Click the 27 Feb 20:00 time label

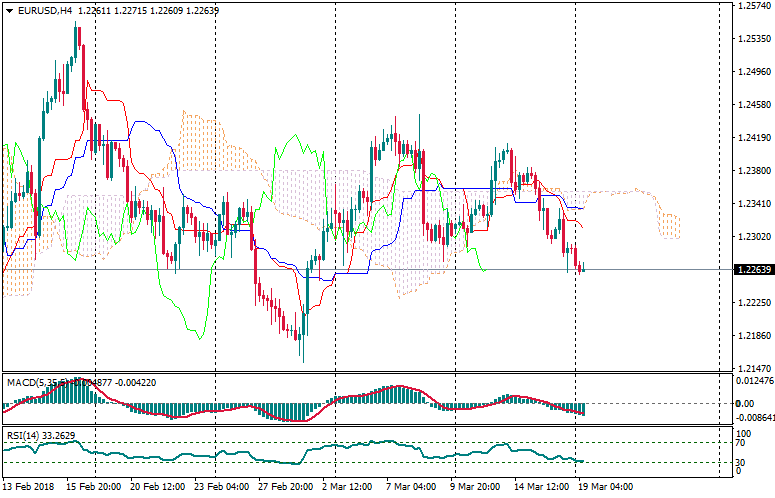click(x=284, y=487)
